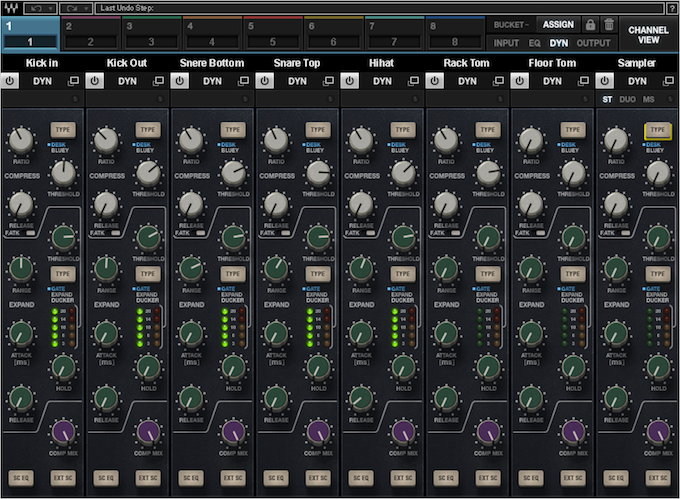Expand the Snare Bottom DYN window icon
Viewport: 680px width, 499px height.
(243, 81)
